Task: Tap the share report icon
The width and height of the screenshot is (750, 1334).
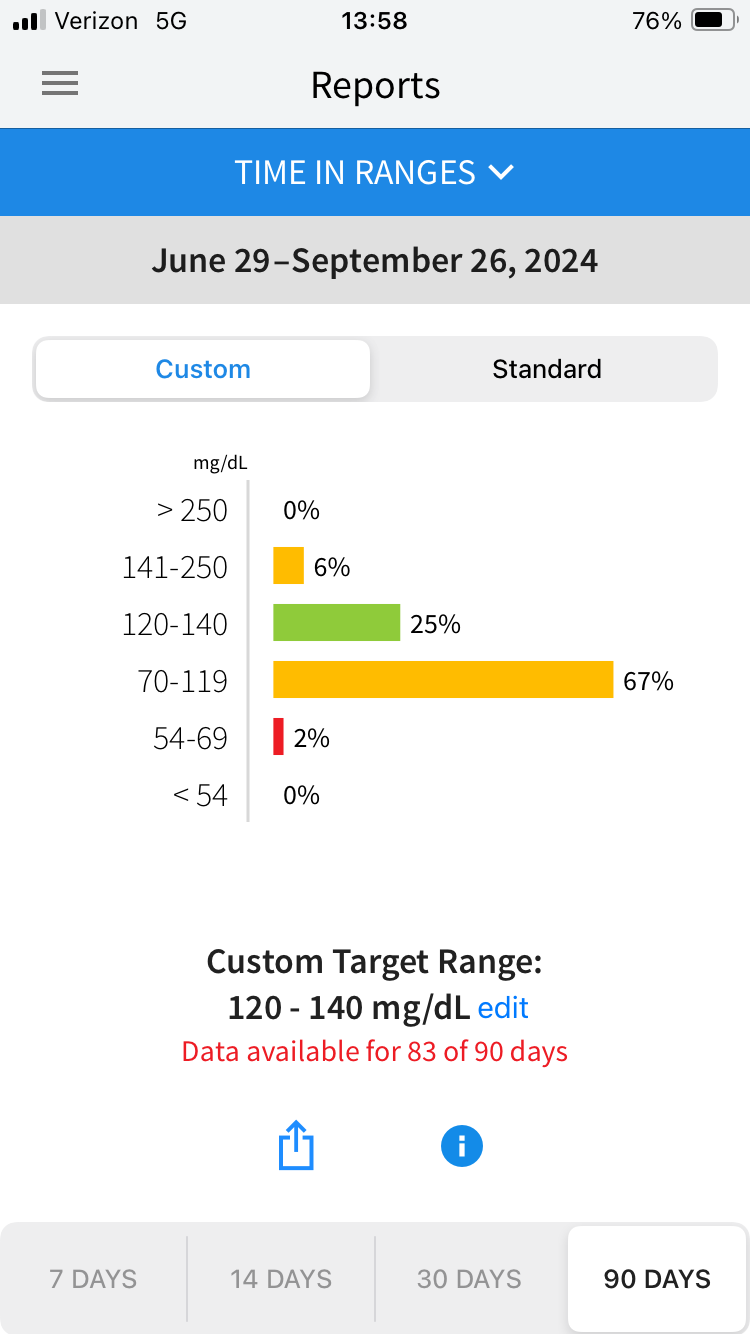Action: click(296, 1146)
